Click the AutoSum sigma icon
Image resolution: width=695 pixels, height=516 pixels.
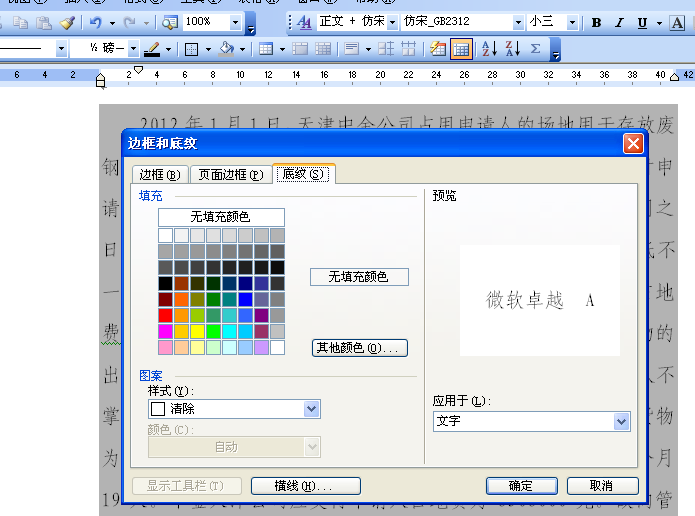[x=535, y=49]
